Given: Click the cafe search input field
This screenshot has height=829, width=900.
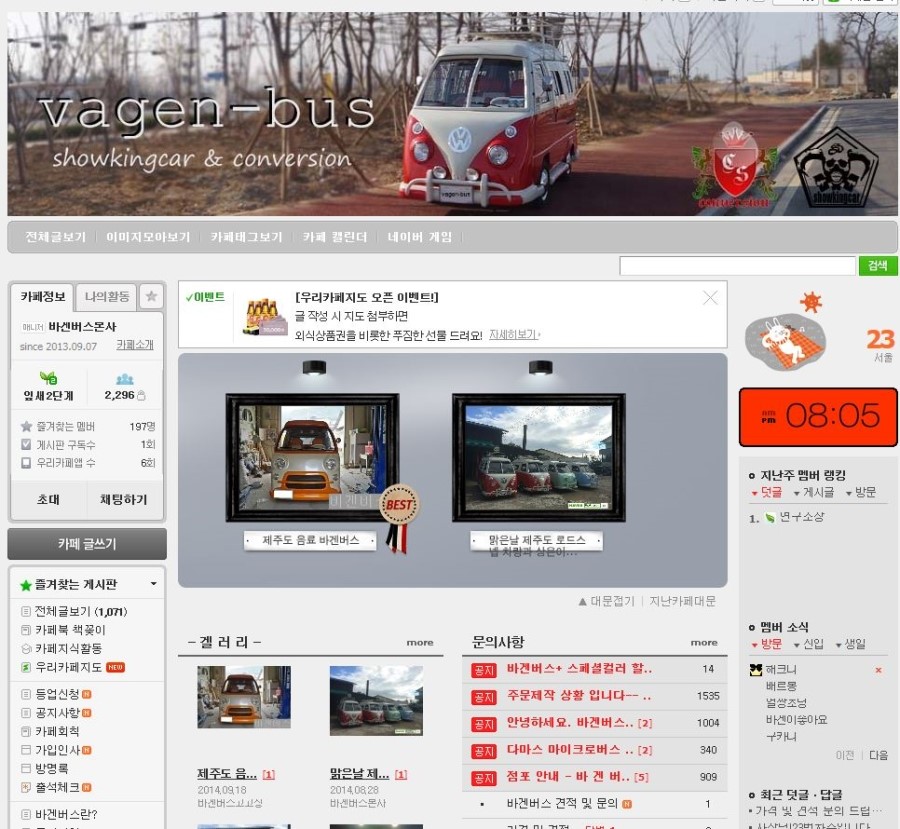Looking at the screenshot, I should coord(738,266).
